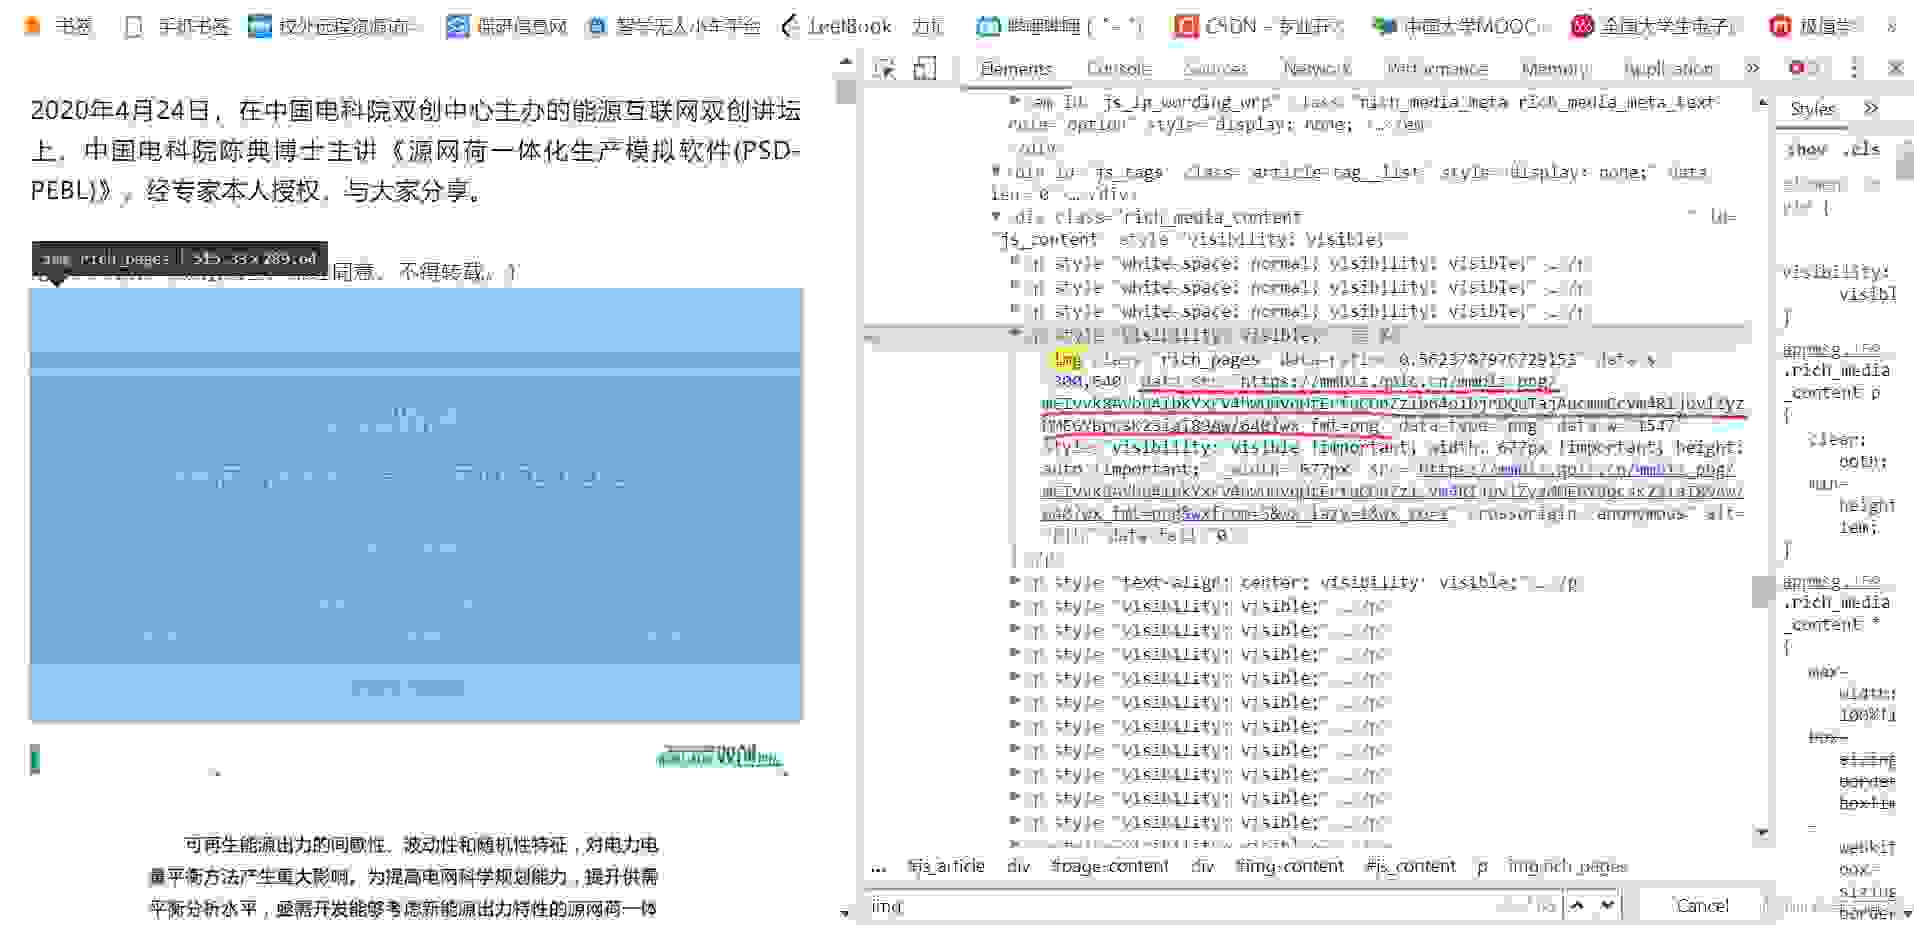The image size is (1914, 925).
Task: Go to previous search result arrow
Action: point(1577,906)
